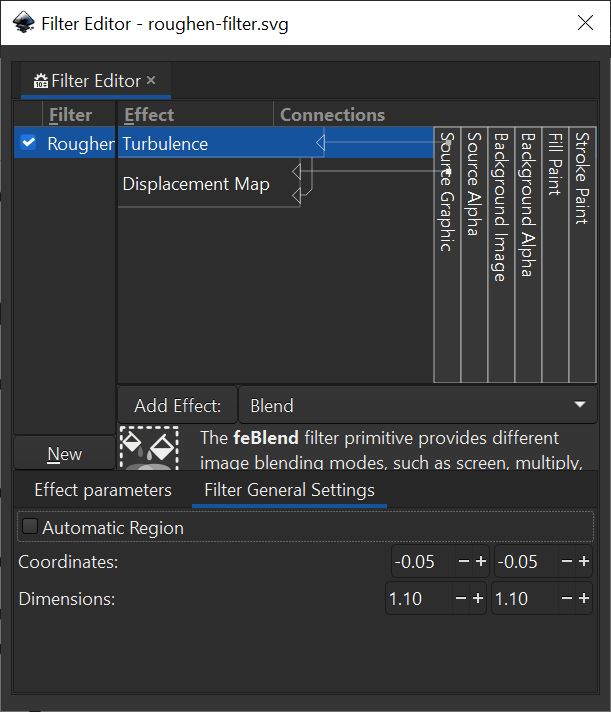Switch to the Effect parameters tab

pos(103,490)
